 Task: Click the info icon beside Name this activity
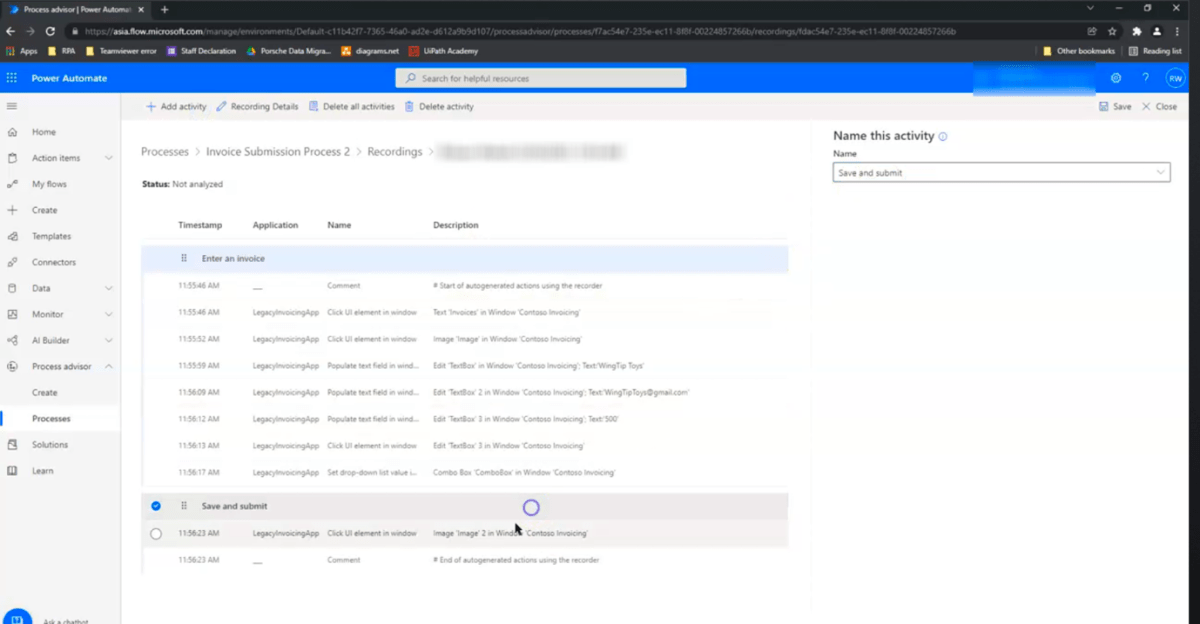[943, 136]
